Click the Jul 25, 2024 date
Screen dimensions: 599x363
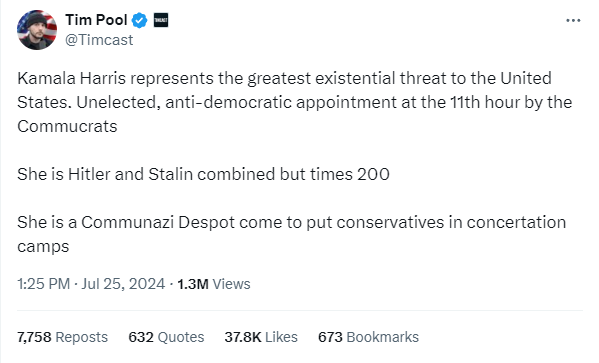(x=123, y=284)
